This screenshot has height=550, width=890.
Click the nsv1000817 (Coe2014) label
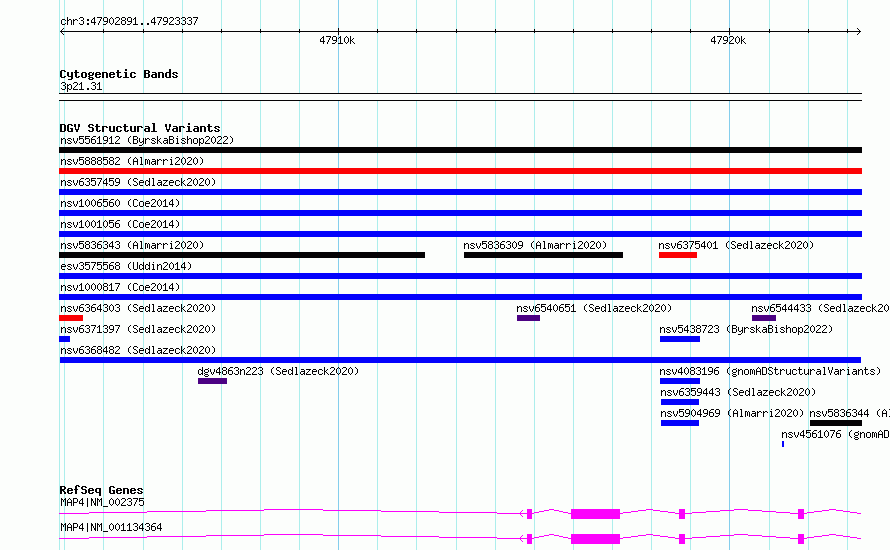(x=120, y=287)
